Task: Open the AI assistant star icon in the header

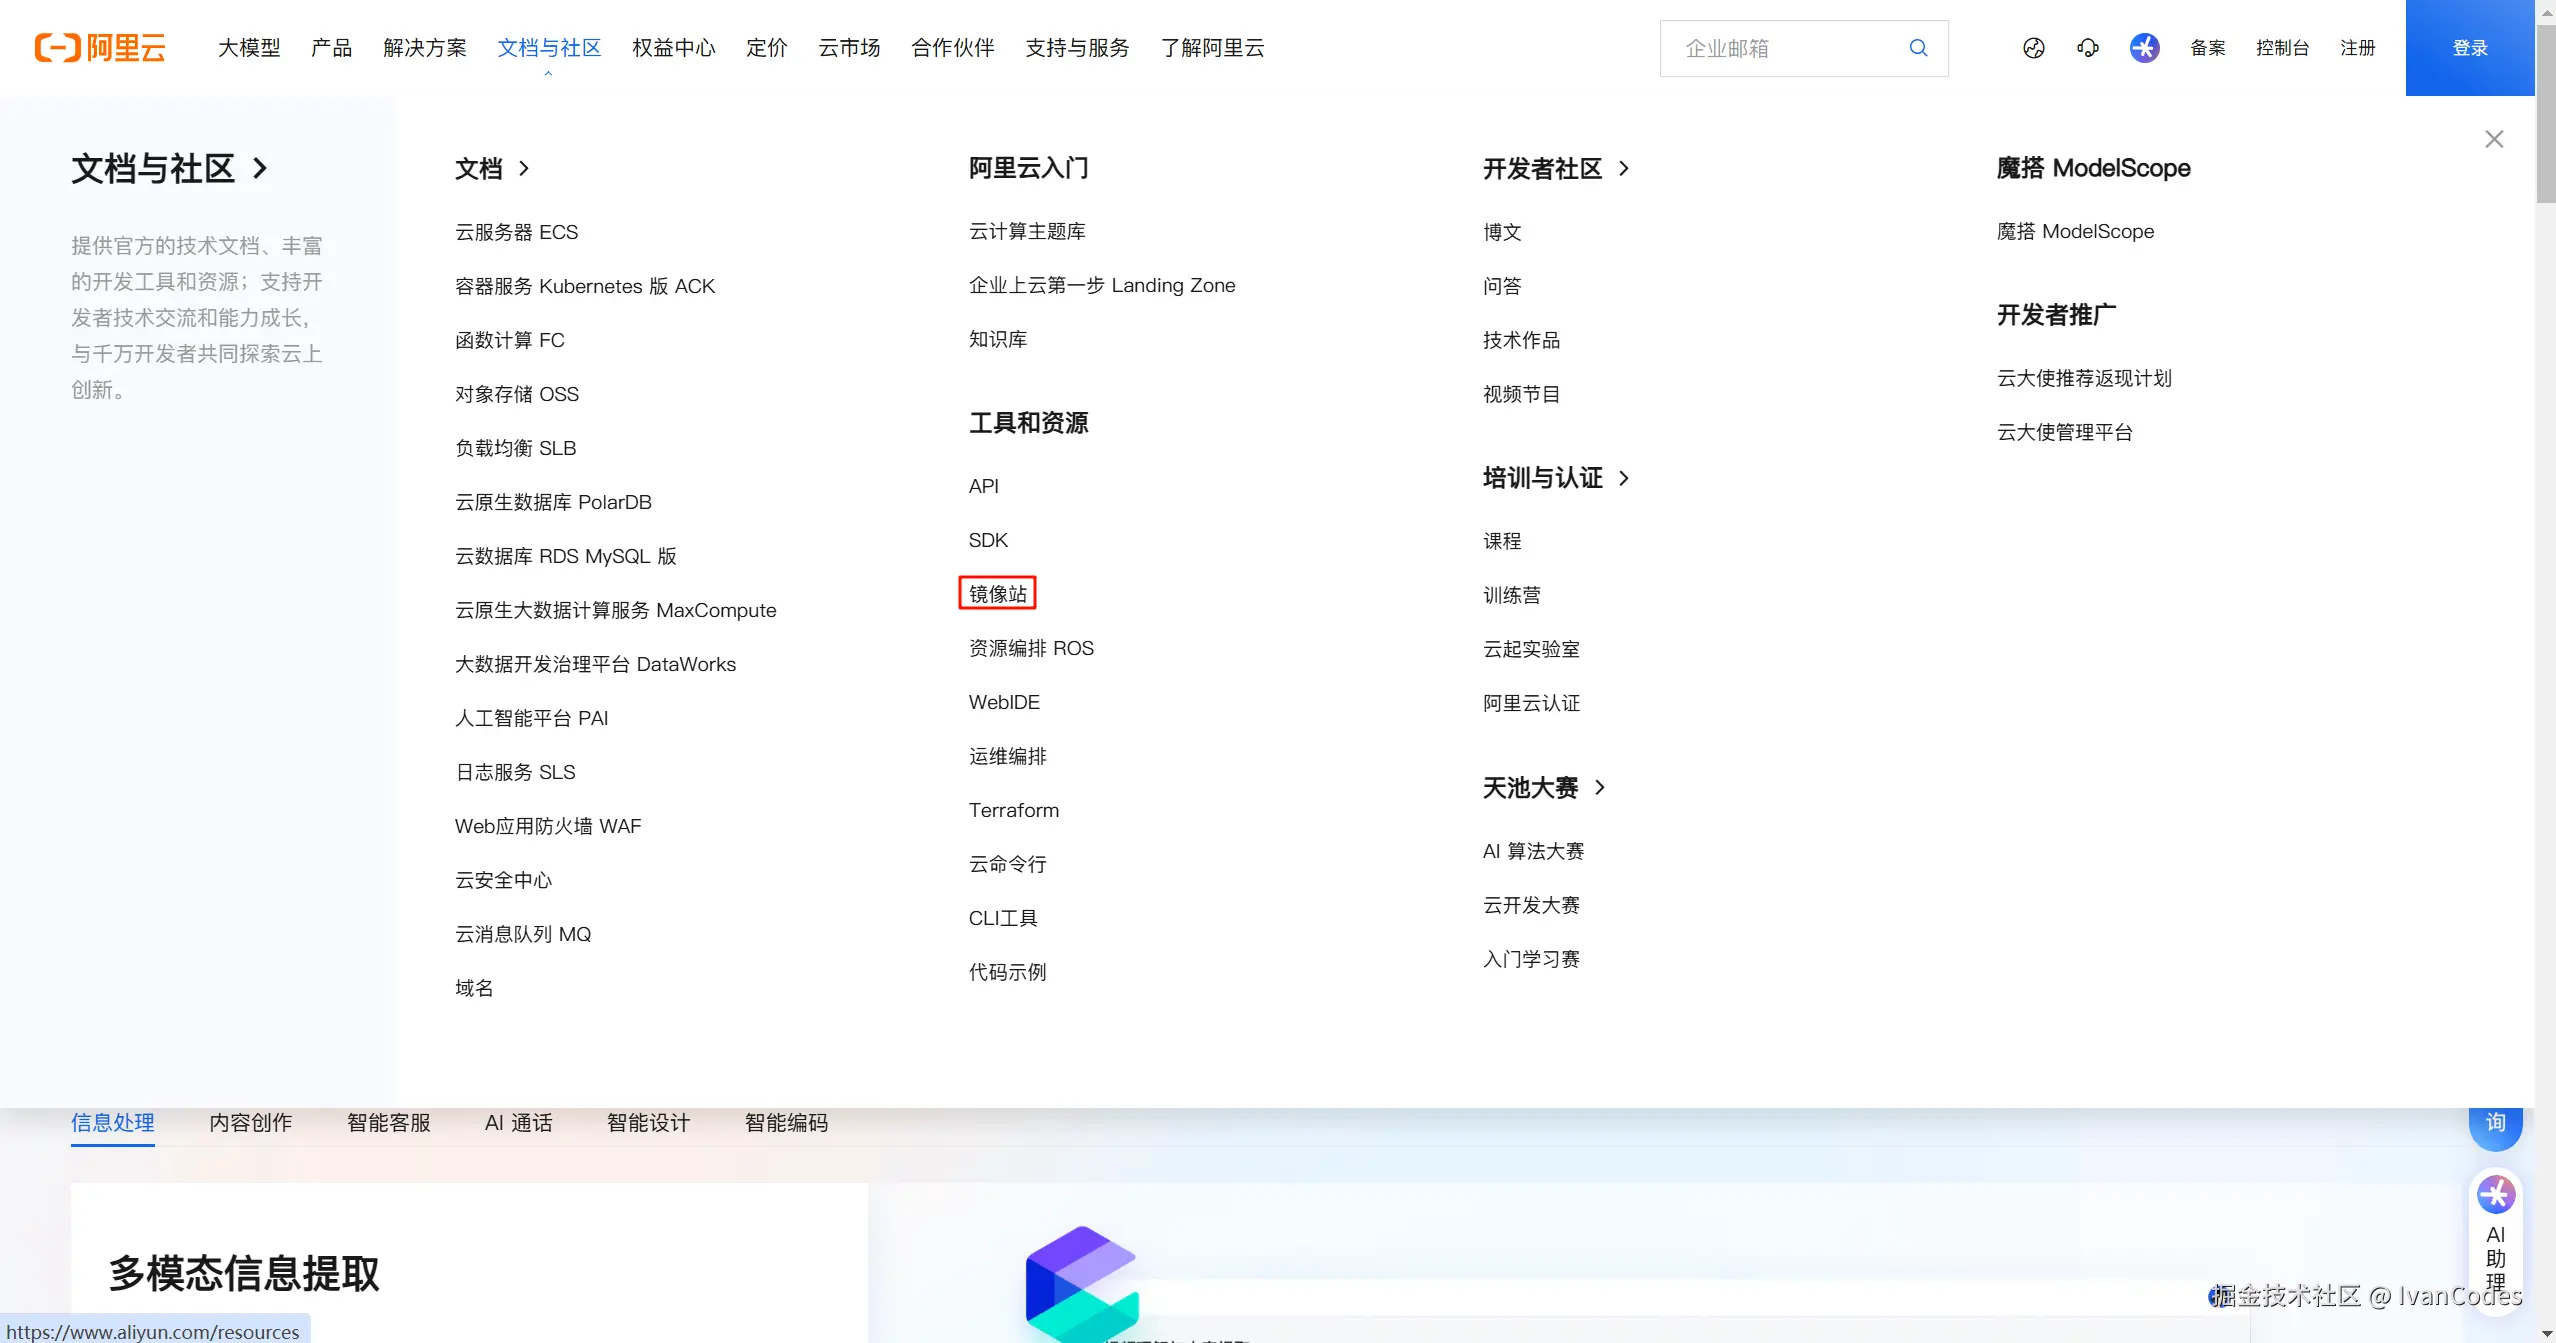Action: (2144, 47)
